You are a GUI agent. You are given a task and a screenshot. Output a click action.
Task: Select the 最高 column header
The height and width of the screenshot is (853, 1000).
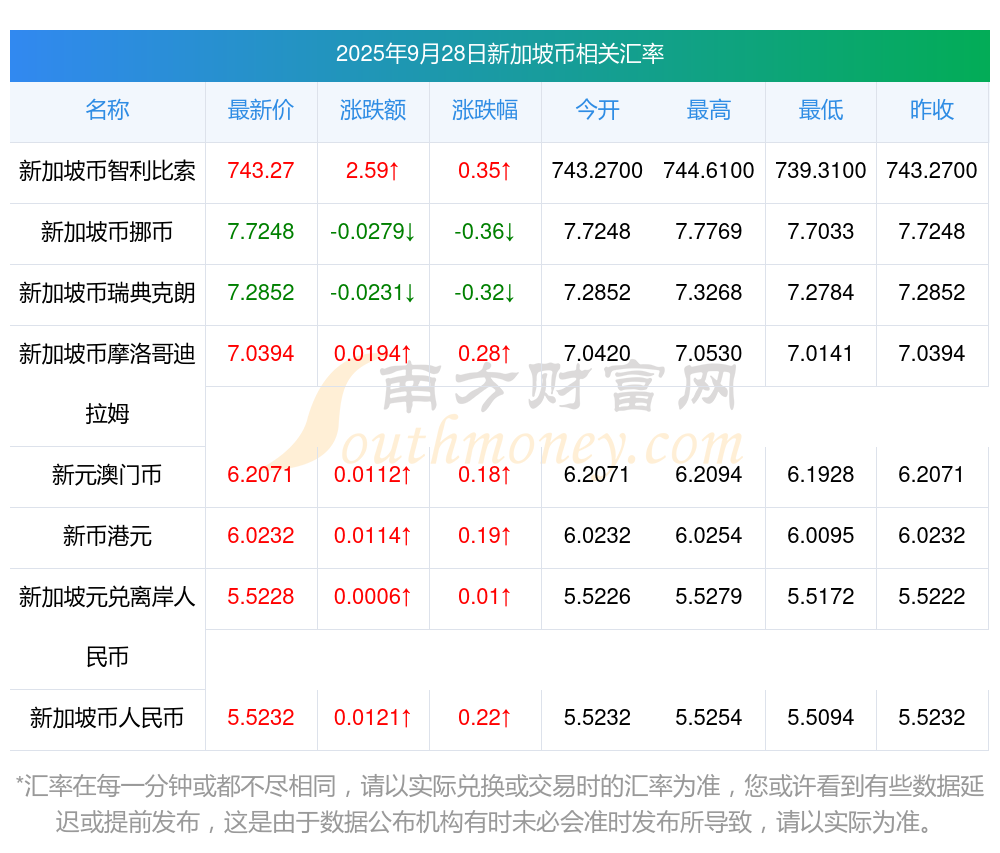pos(709,110)
